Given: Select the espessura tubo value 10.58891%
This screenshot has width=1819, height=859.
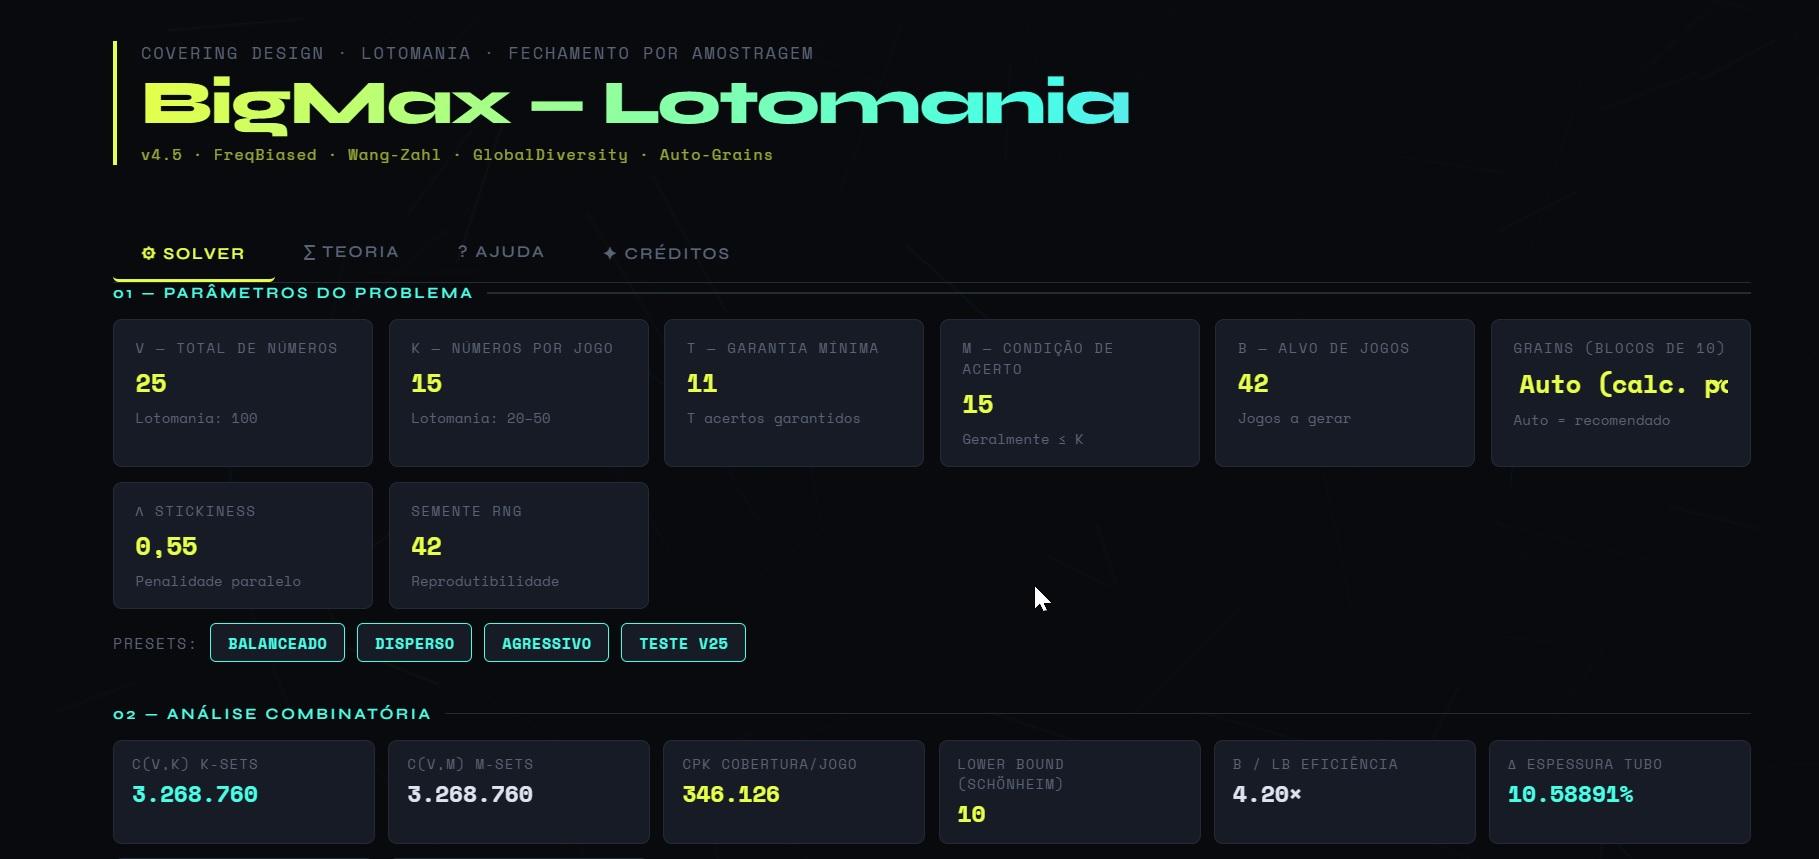Looking at the screenshot, I should tap(1570, 795).
